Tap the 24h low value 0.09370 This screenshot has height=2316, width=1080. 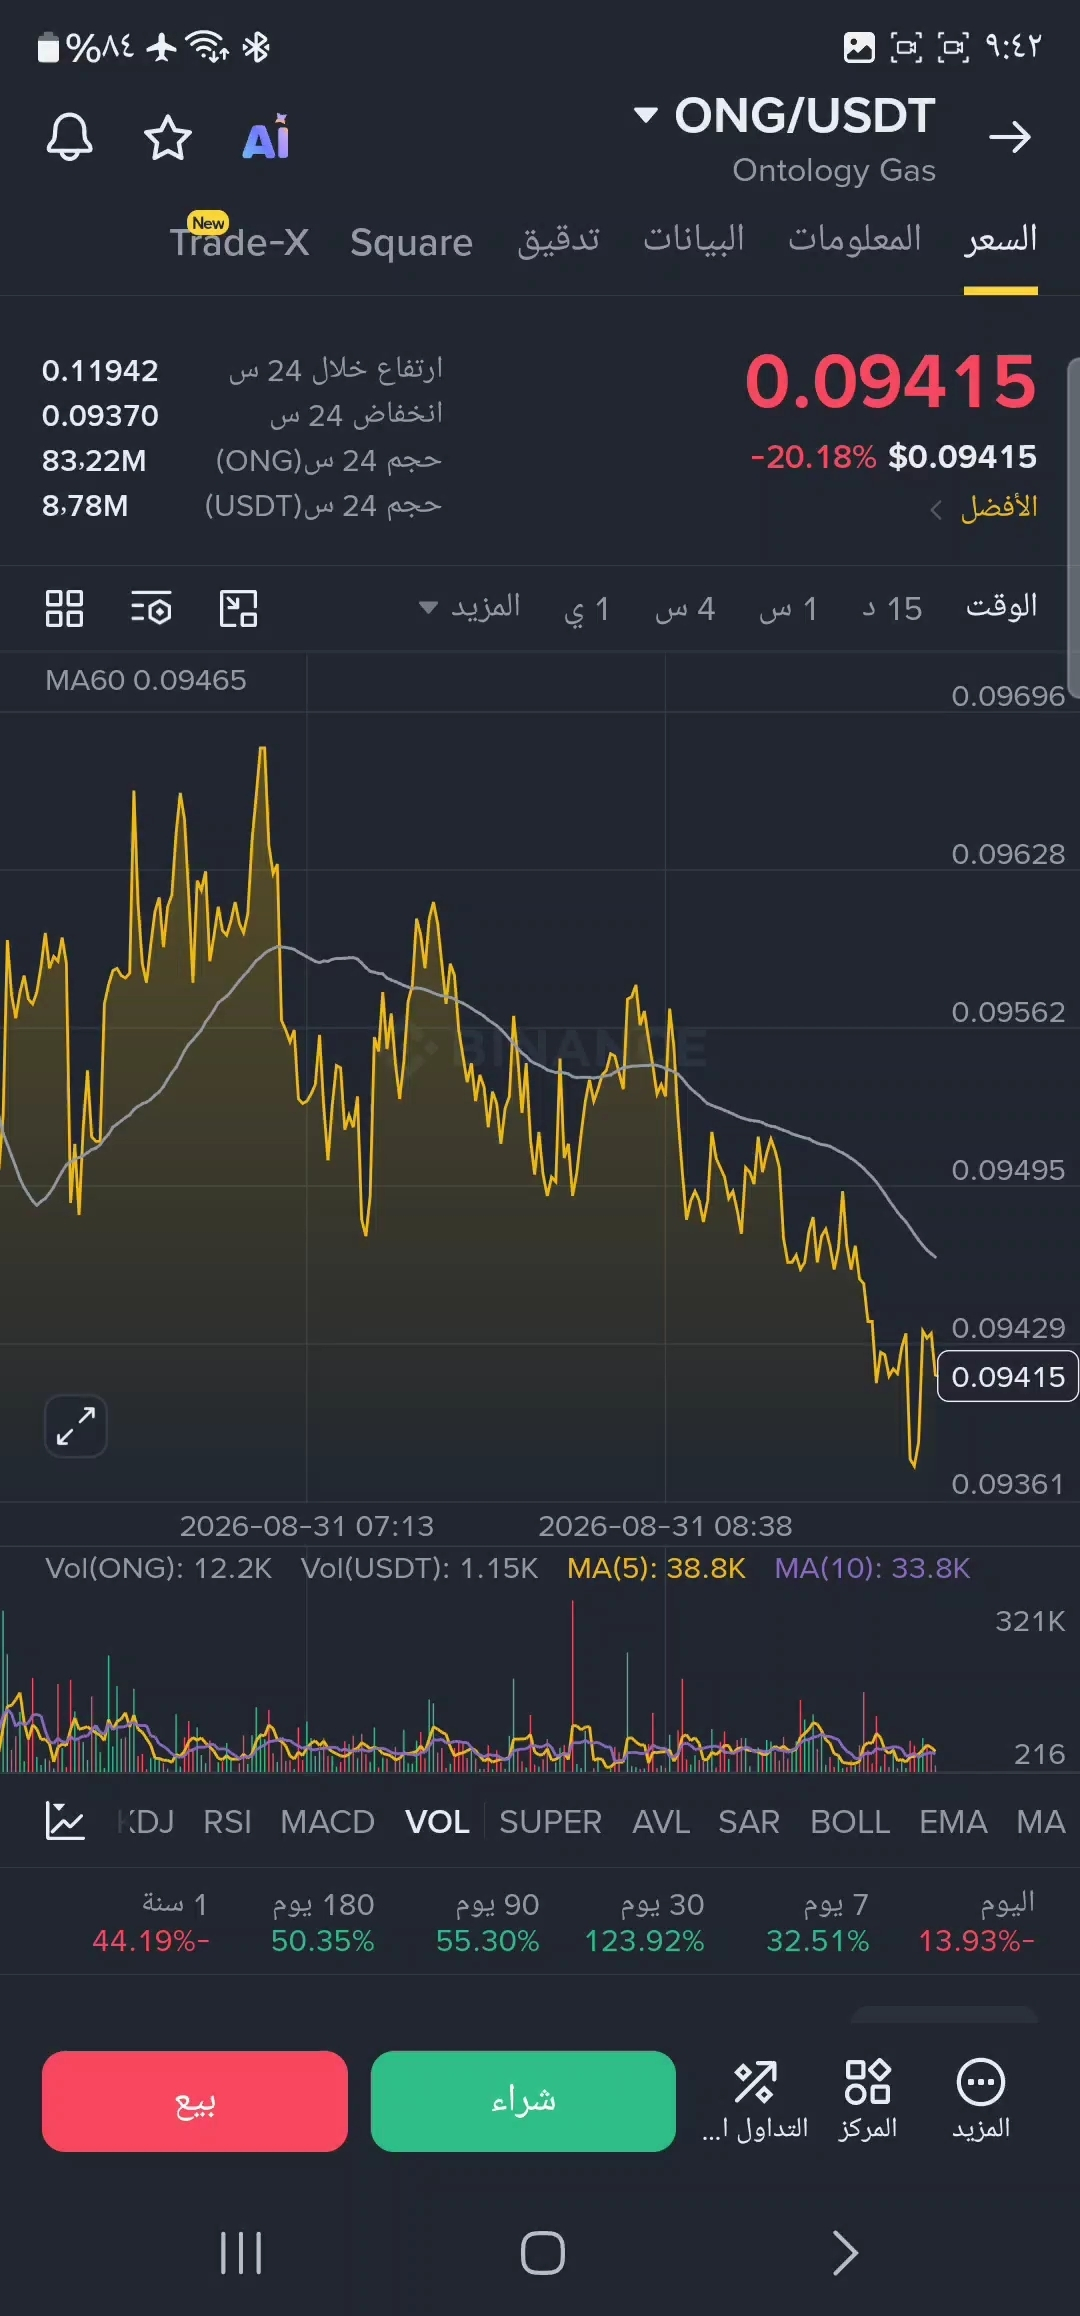[100, 416]
